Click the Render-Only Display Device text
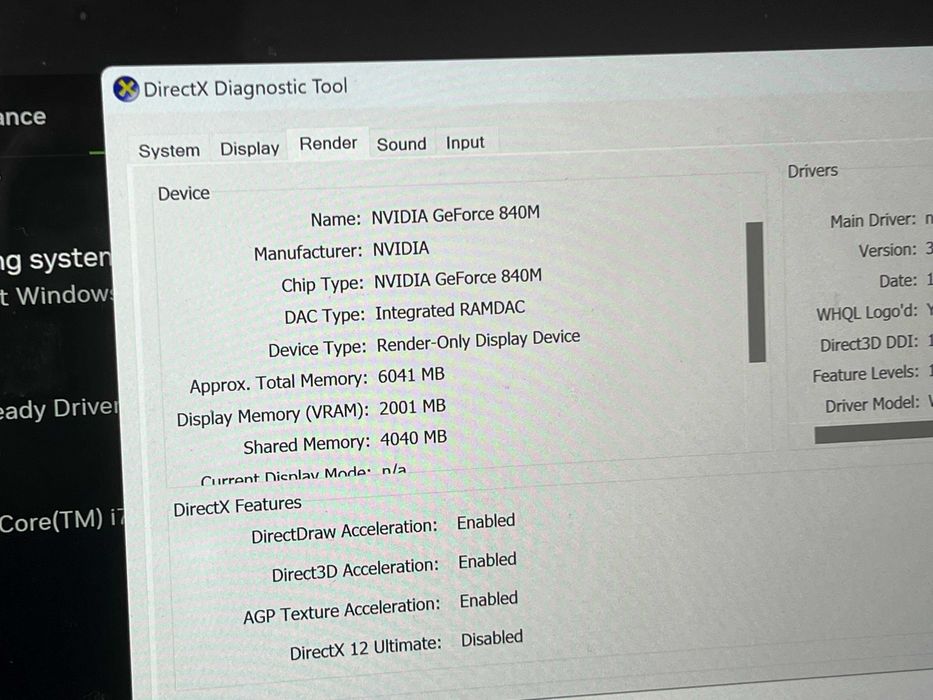 point(478,341)
